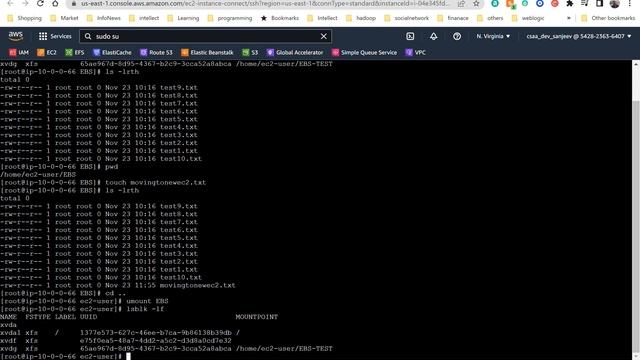Open the IAM service shortcut
Image resolution: width=640 pixels, height=360 pixels.
[19, 52]
